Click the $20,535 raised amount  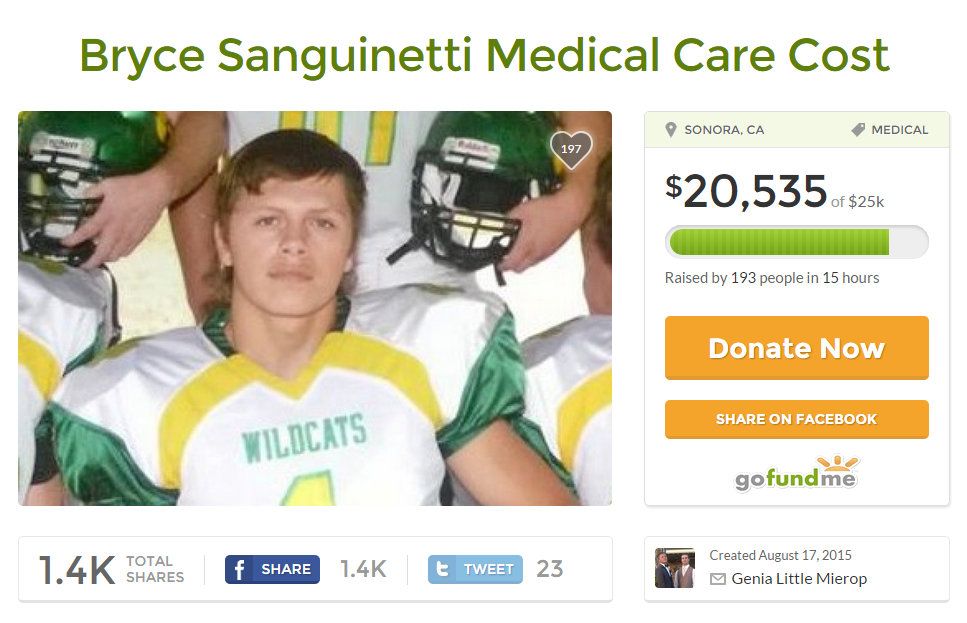point(746,191)
